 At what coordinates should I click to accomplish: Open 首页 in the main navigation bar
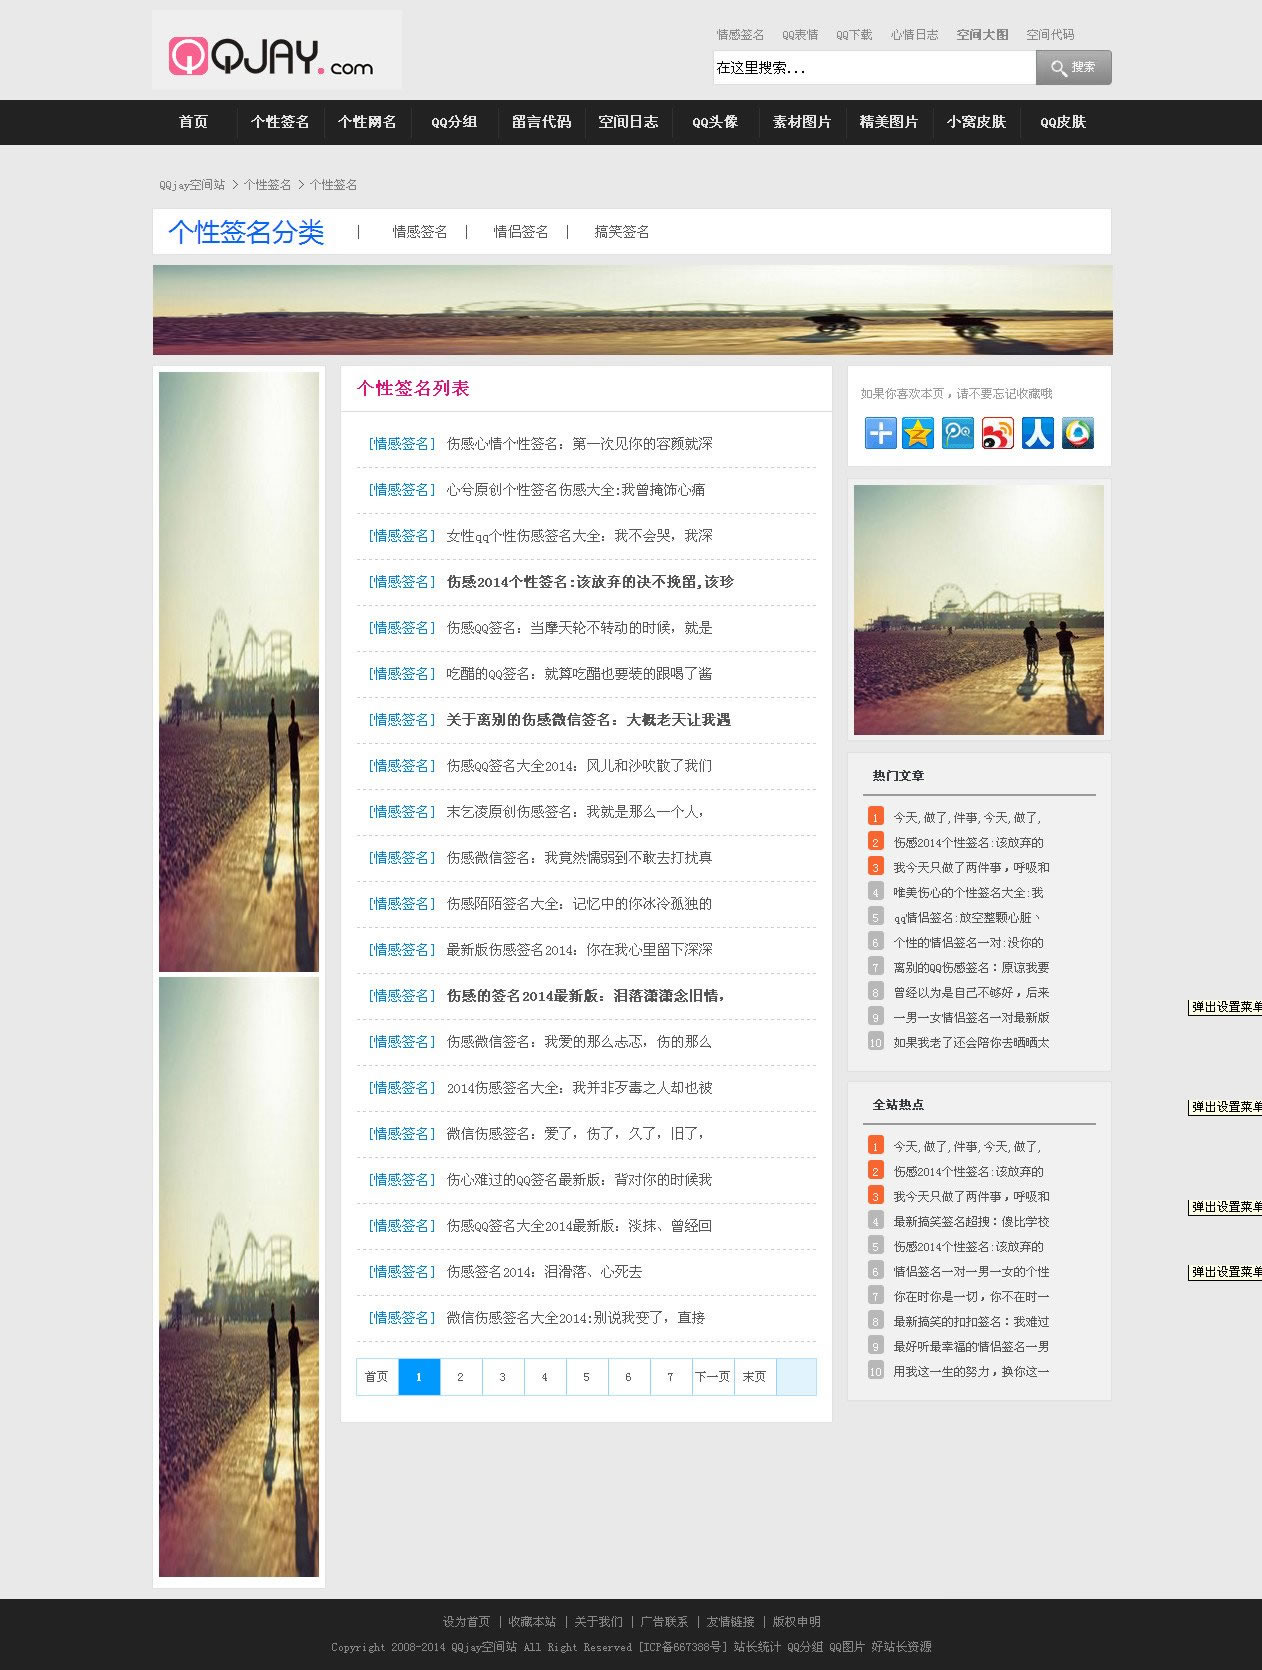tap(193, 122)
